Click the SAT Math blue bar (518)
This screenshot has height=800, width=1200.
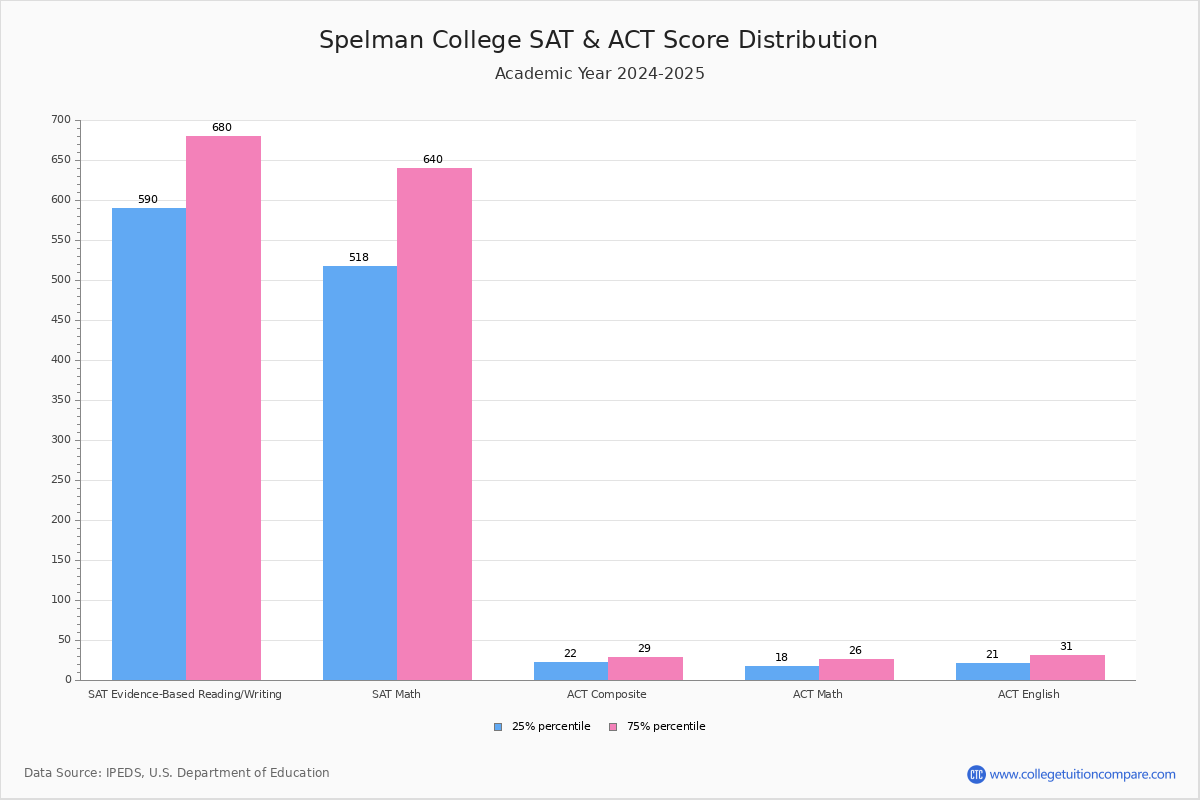point(360,473)
